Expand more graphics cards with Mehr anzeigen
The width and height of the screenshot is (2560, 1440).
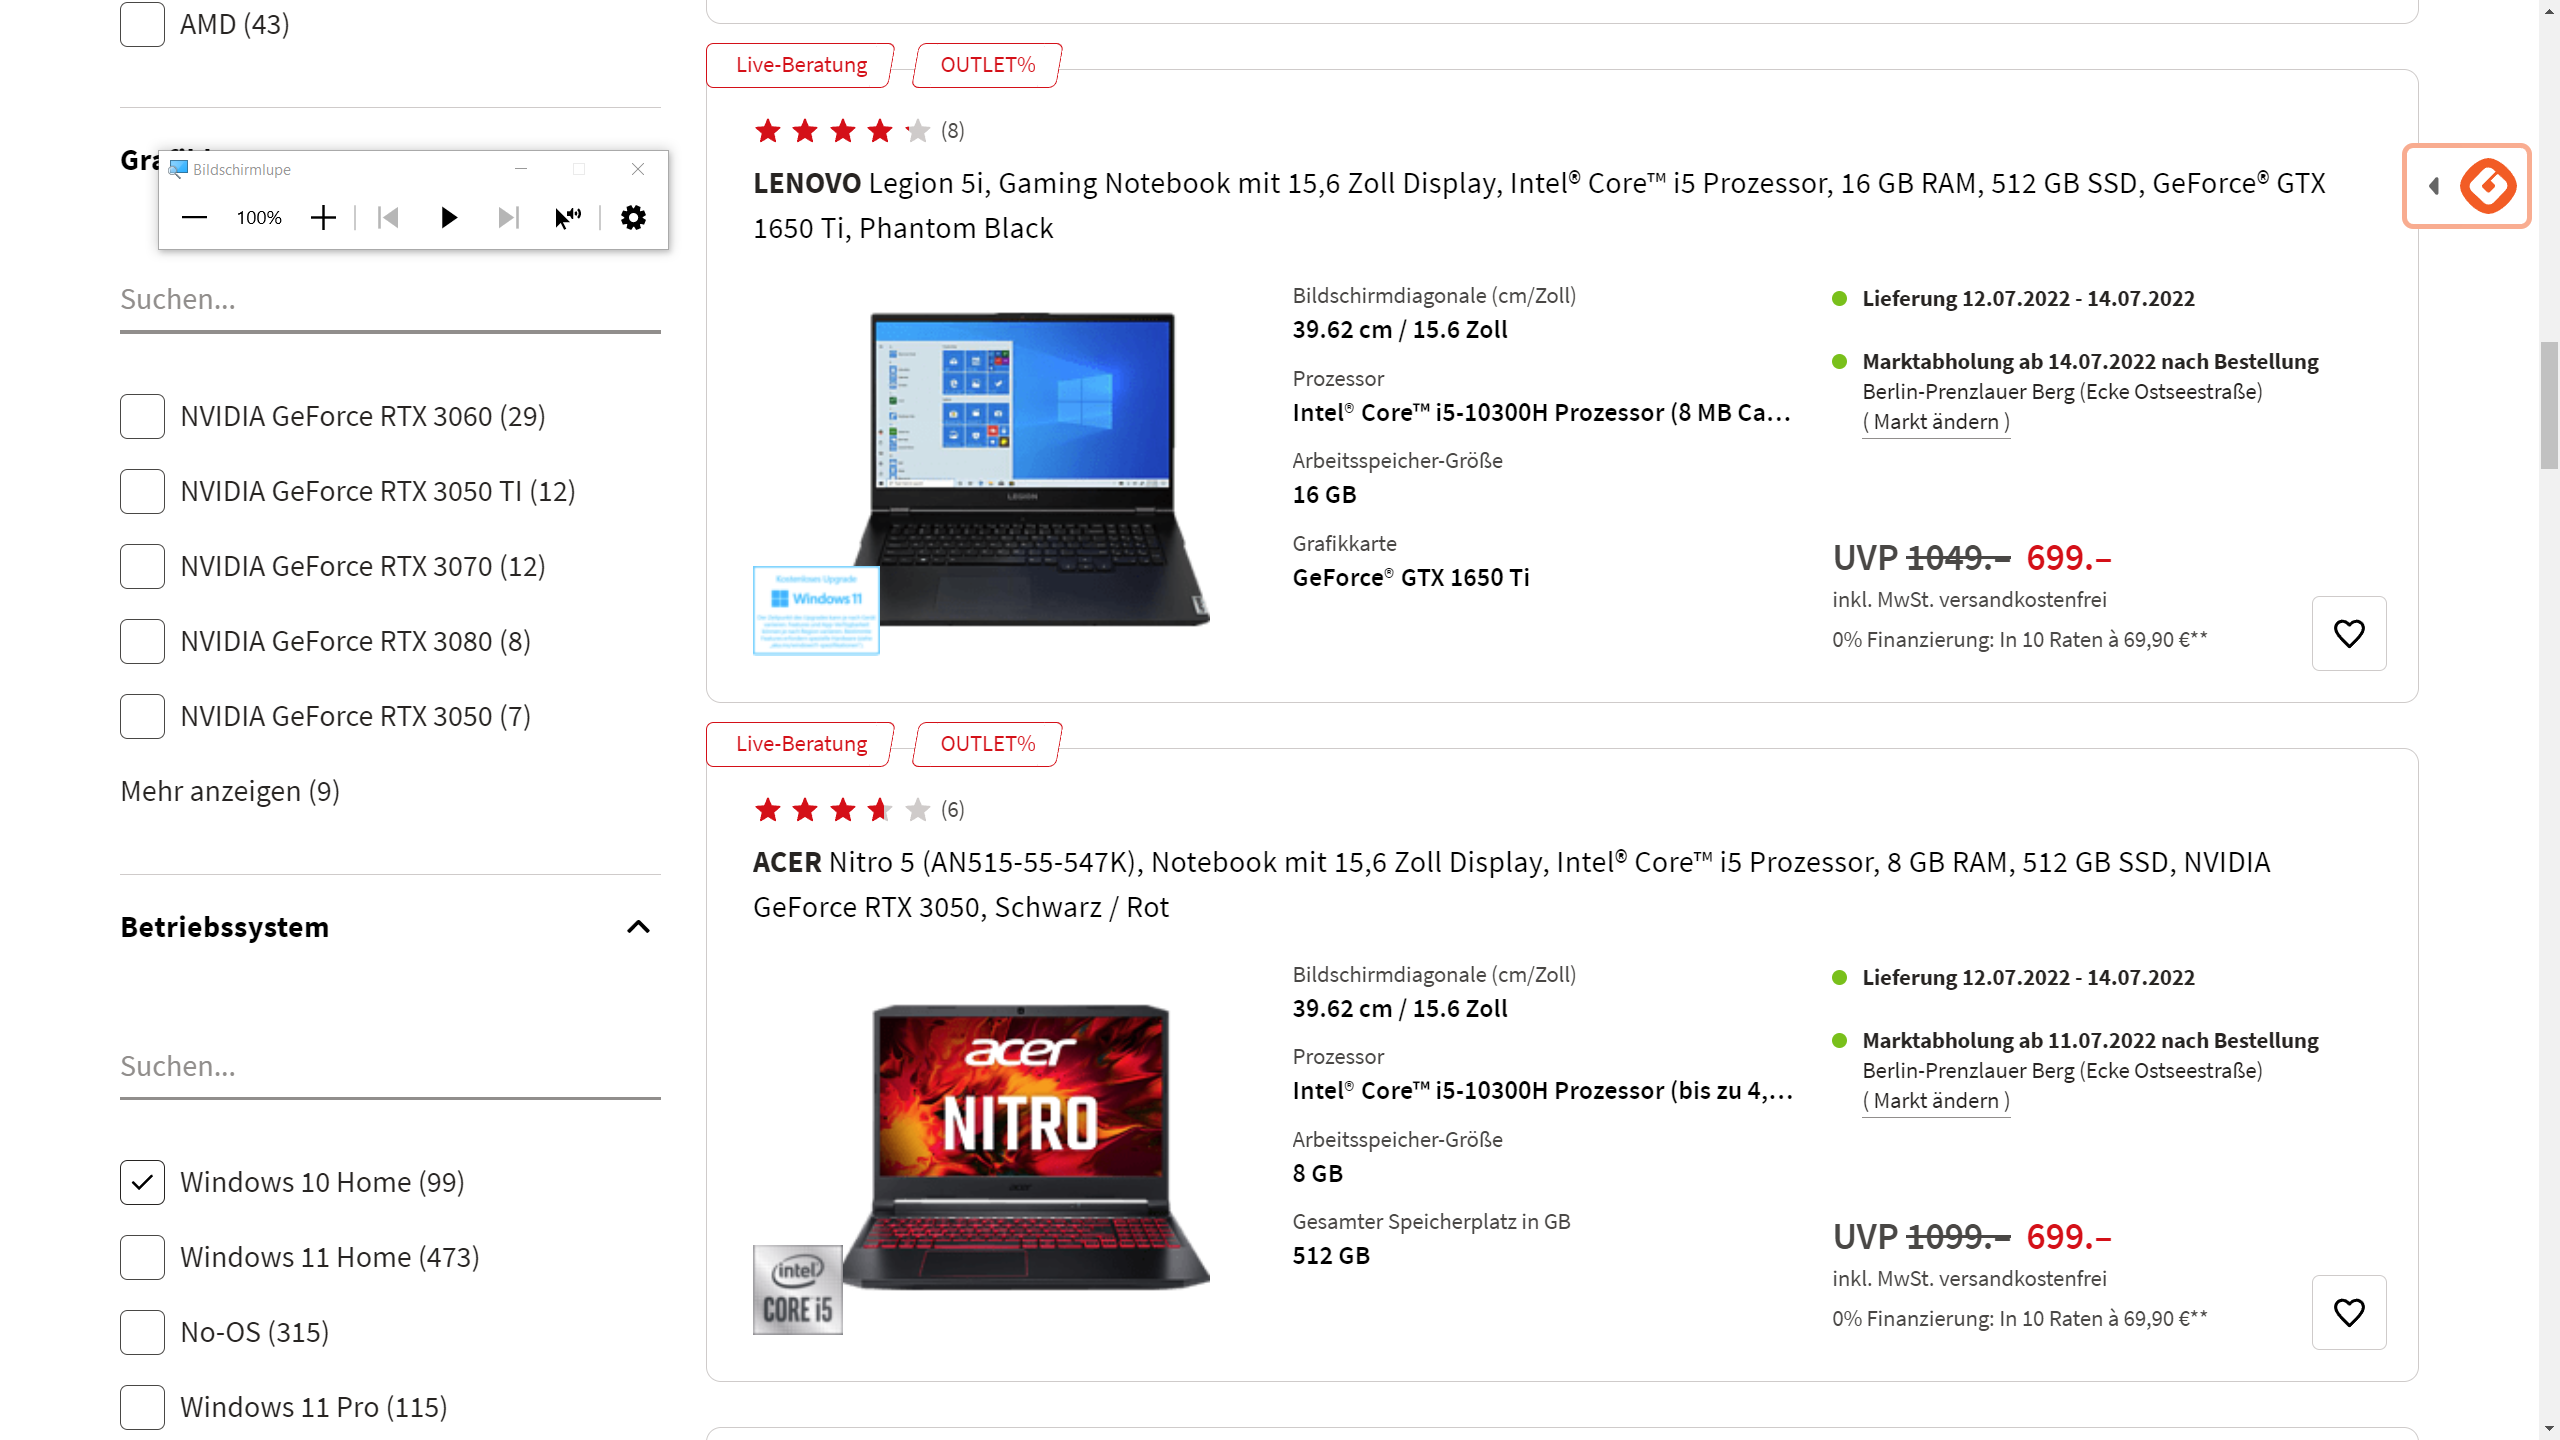point(230,791)
